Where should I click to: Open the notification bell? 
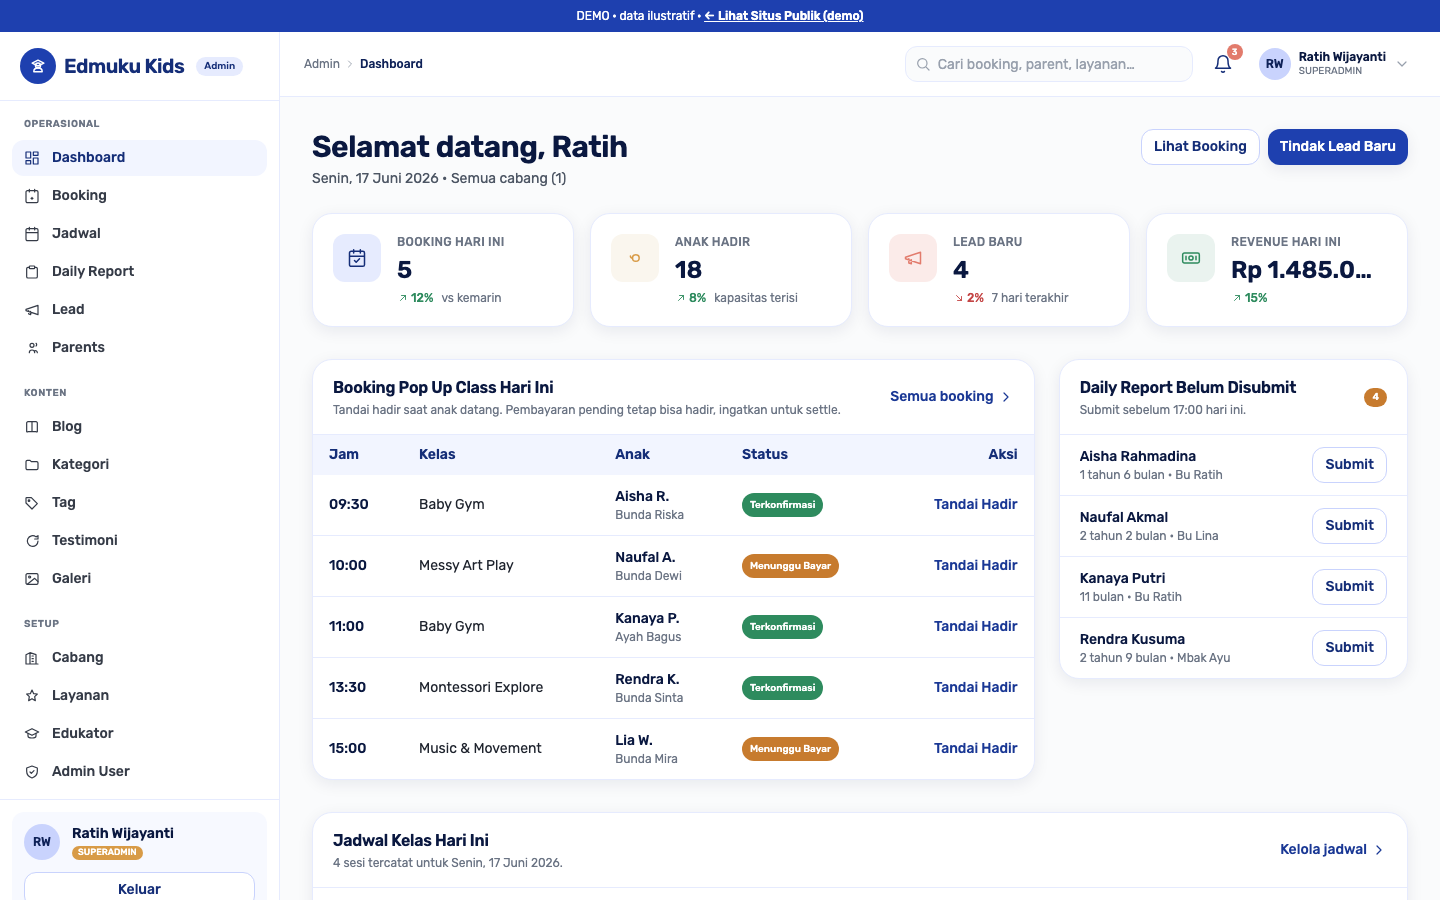click(x=1223, y=64)
